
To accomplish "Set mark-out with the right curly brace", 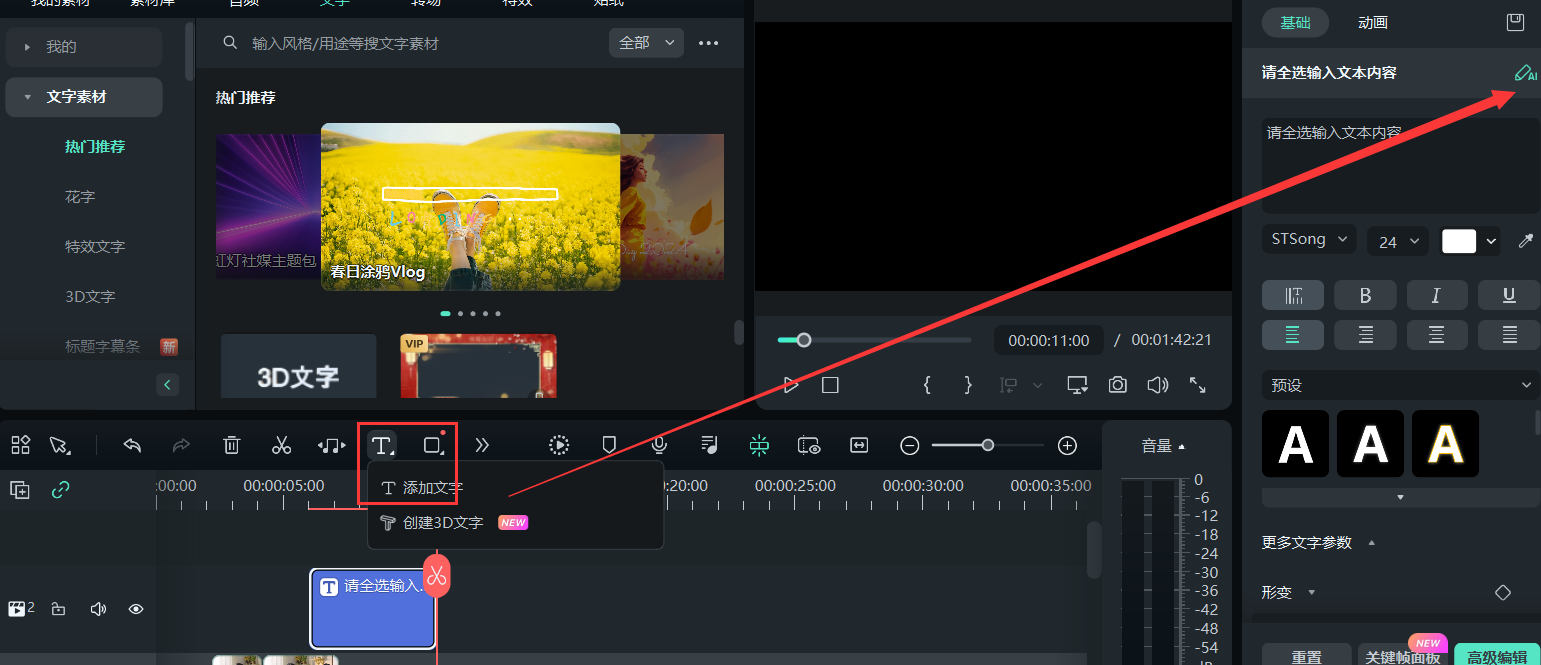I will point(968,385).
